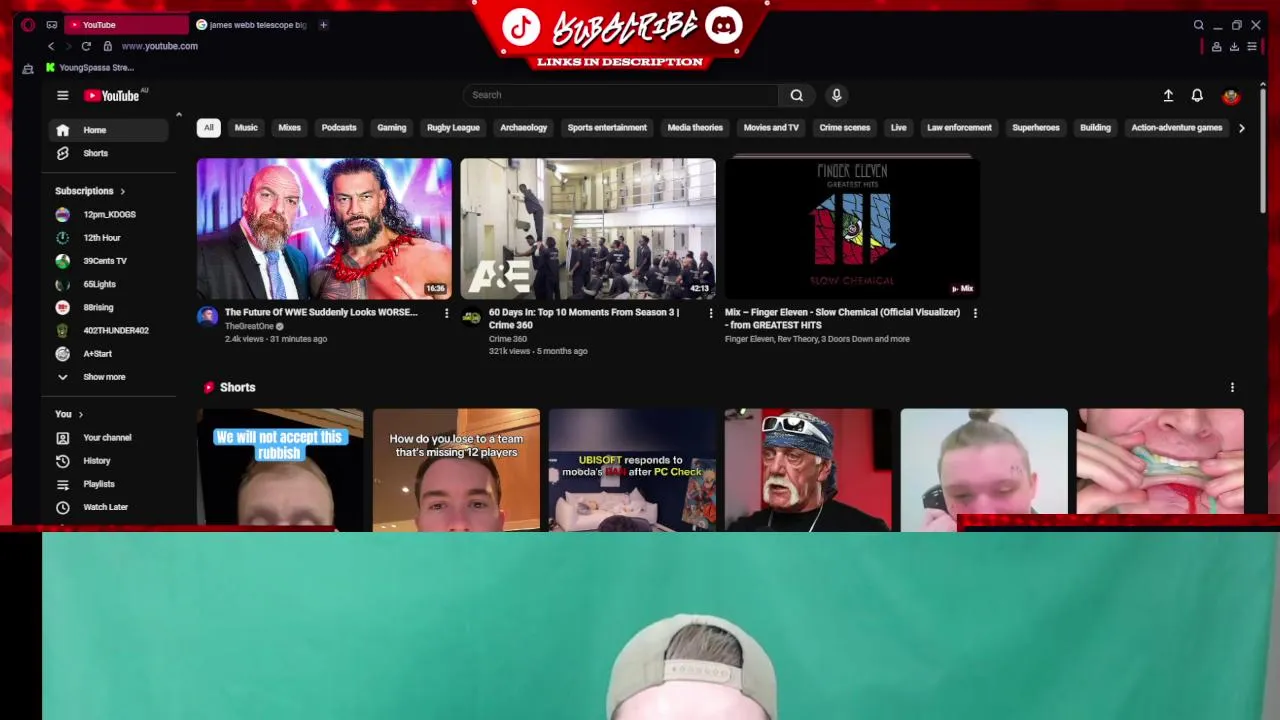Go back in the browser
1280x720 pixels.
point(51,46)
